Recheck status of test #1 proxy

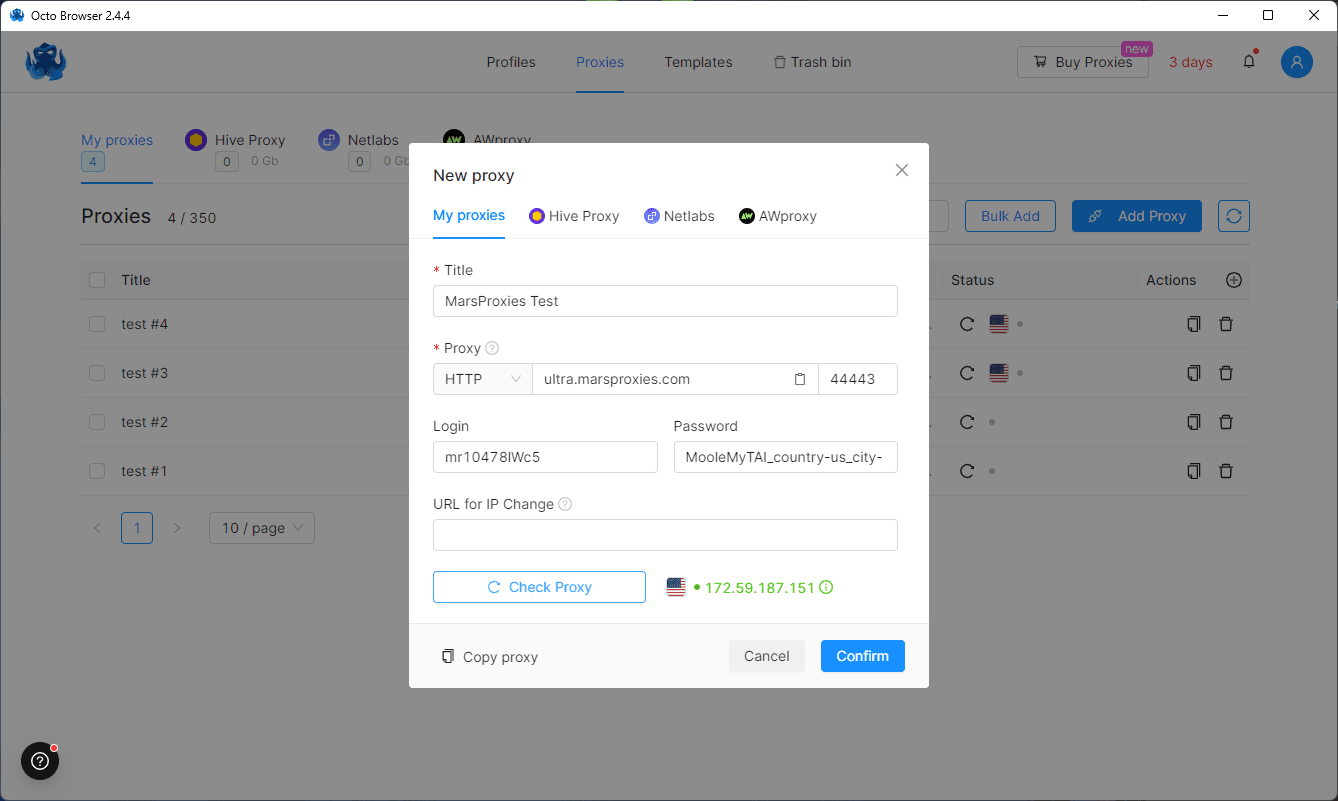point(967,471)
